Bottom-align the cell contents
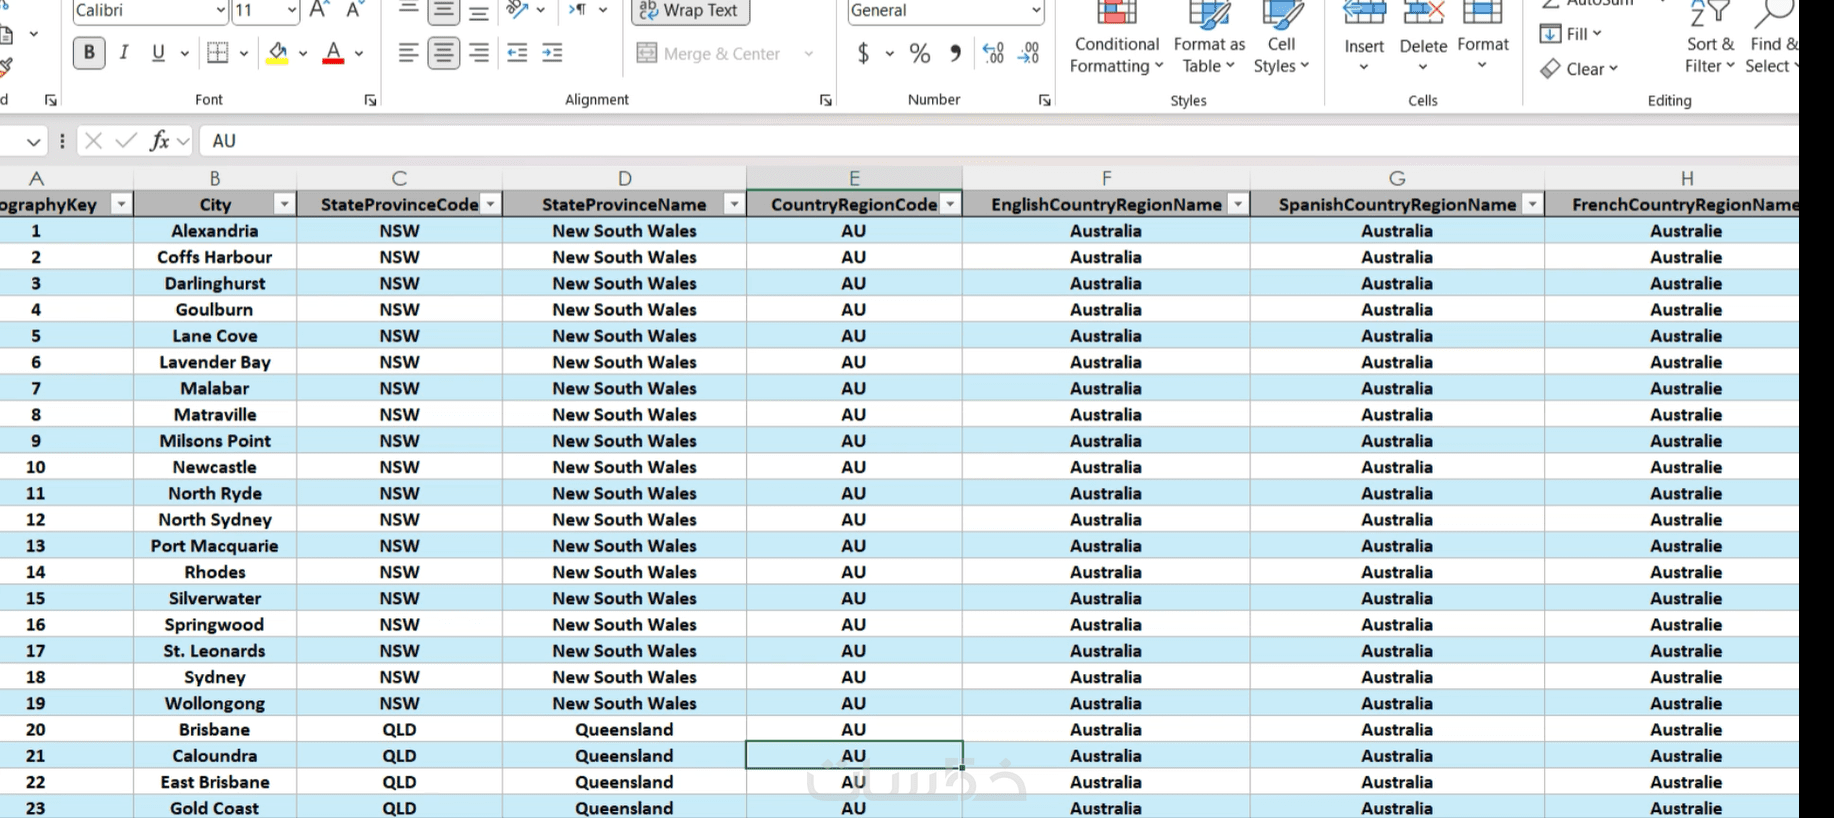 click(x=479, y=11)
